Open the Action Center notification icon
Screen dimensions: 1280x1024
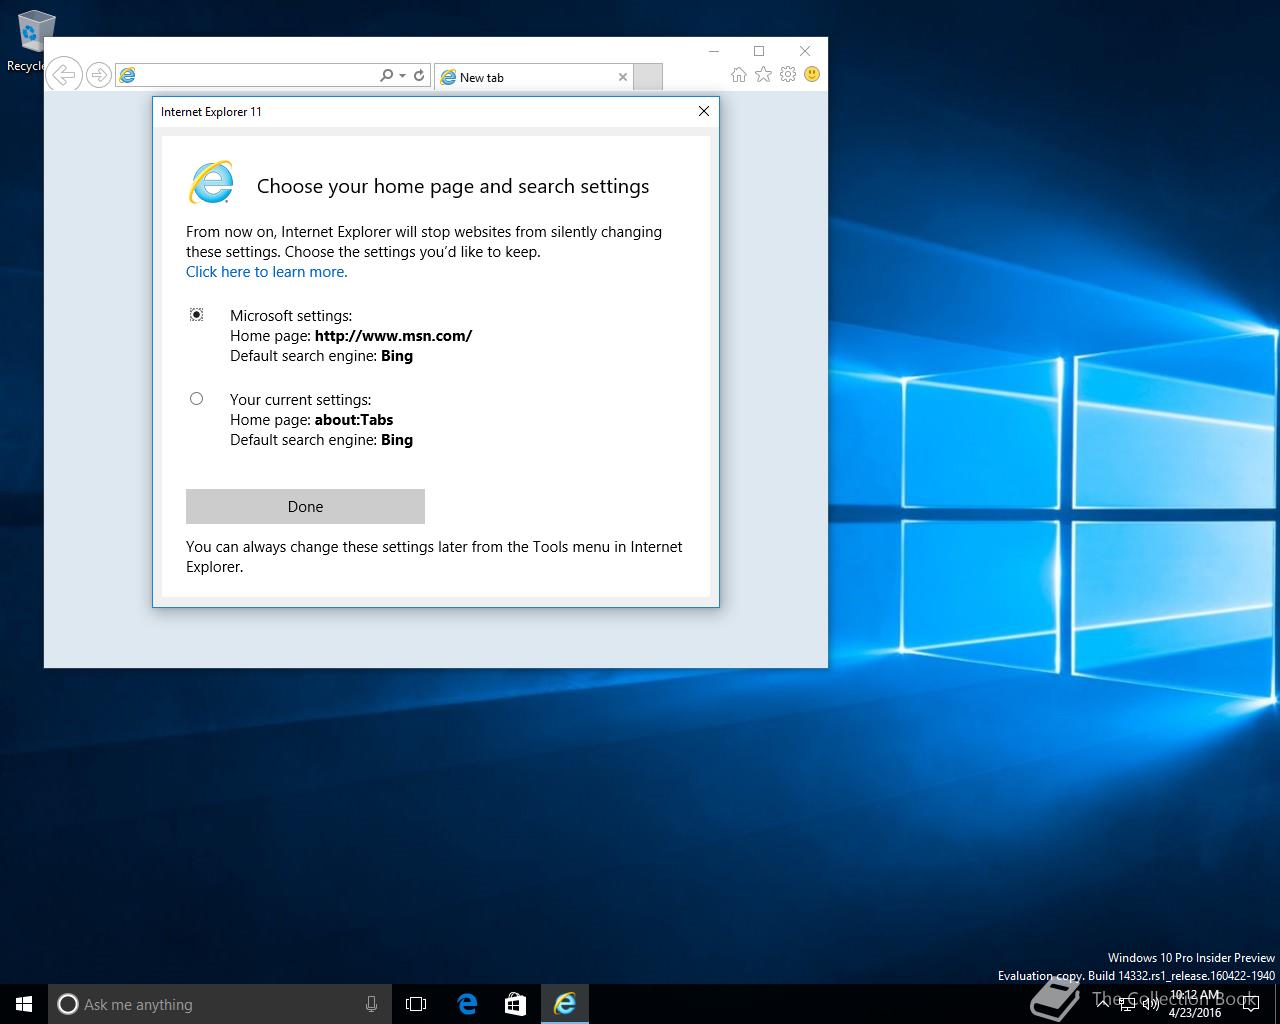[x=1250, y=1004]
